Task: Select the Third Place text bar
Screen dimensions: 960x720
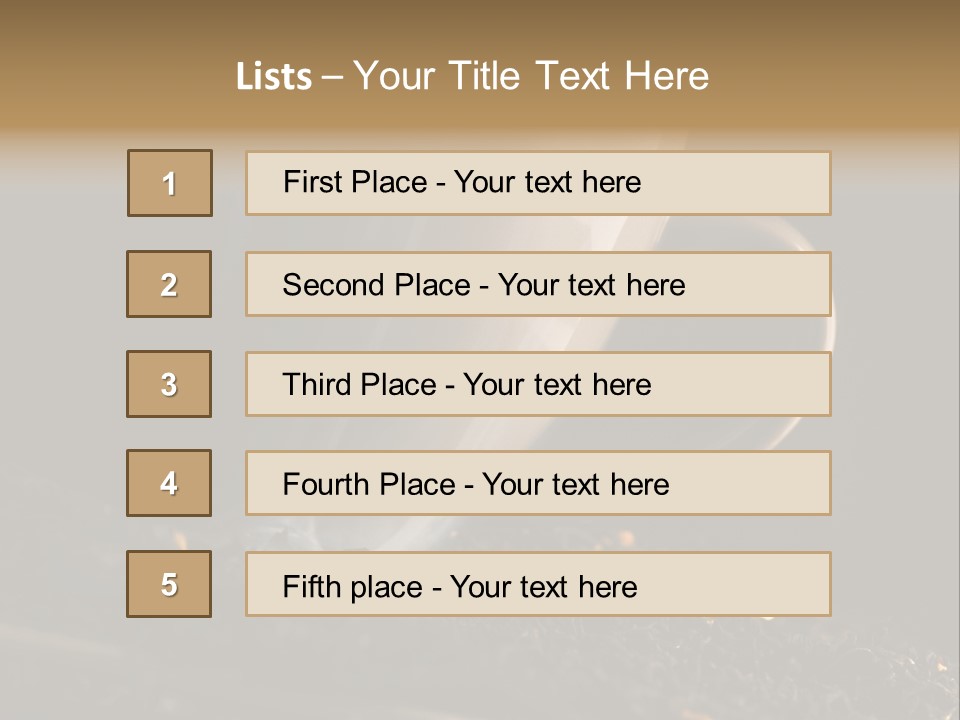Action: pyautogui.click(x=538, y=384)
